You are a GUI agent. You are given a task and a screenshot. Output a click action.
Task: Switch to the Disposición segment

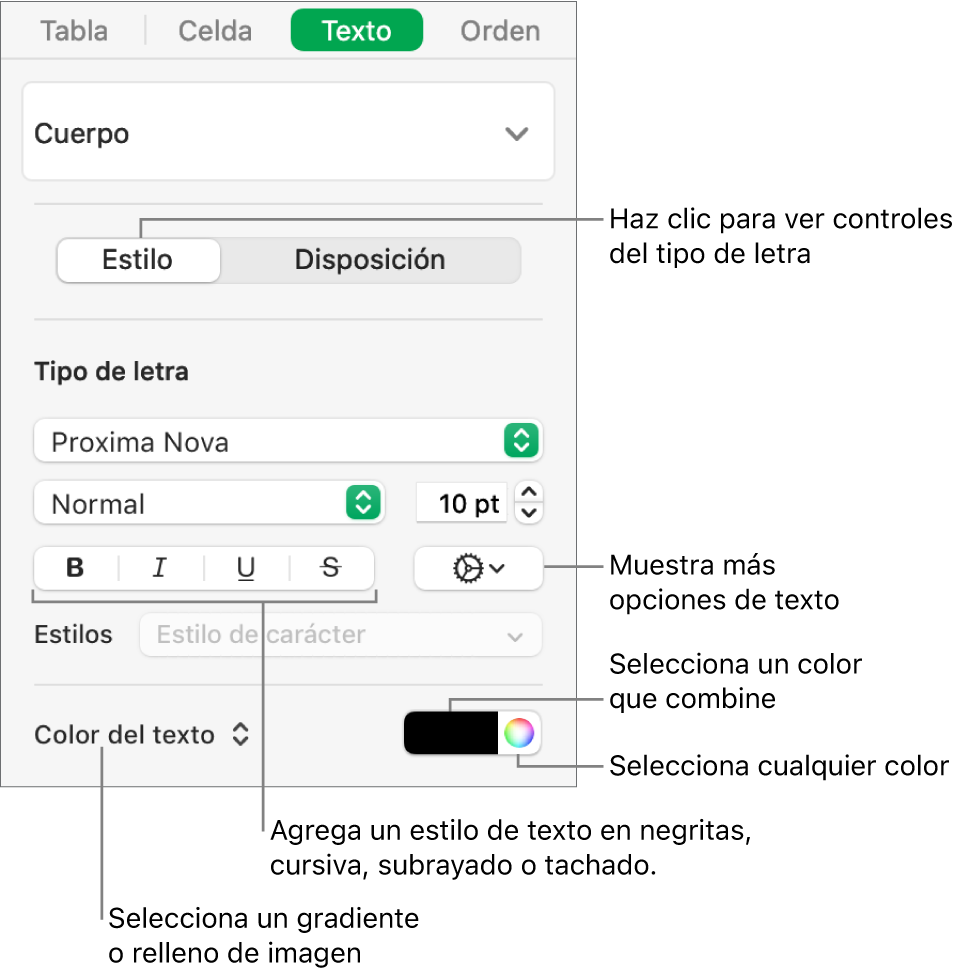tap(370, 260)
